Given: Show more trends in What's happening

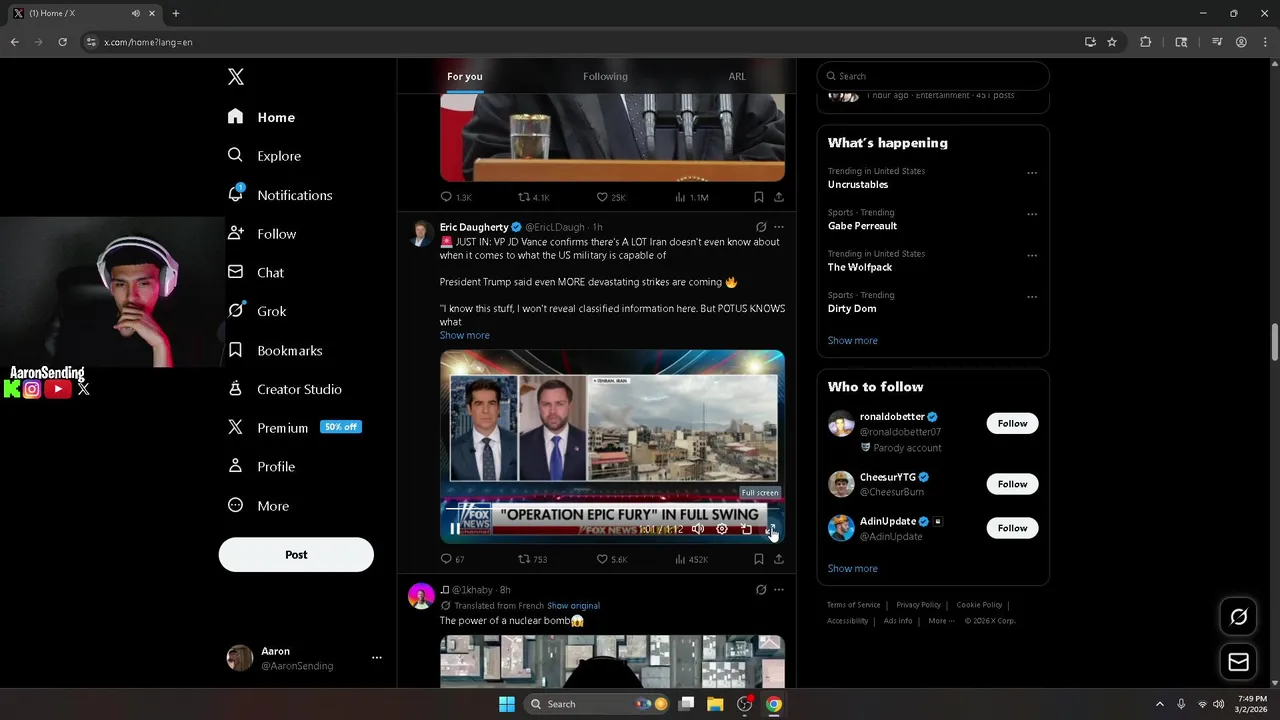Looking at the screenshot, I should pos(853,340).
